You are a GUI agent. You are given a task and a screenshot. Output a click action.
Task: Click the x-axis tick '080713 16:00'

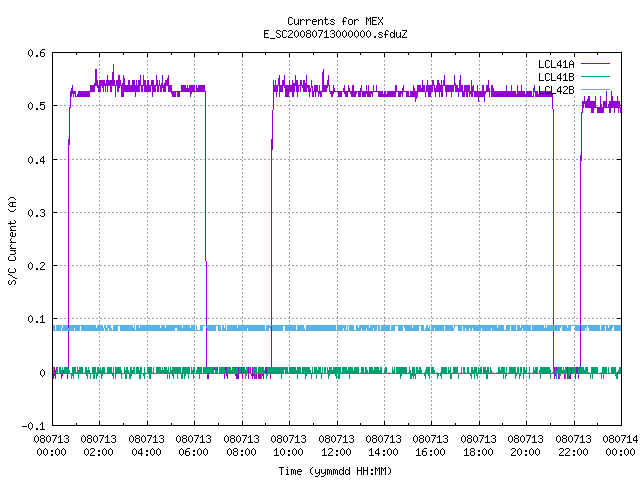pyautogui.click(x=431, y=446)
